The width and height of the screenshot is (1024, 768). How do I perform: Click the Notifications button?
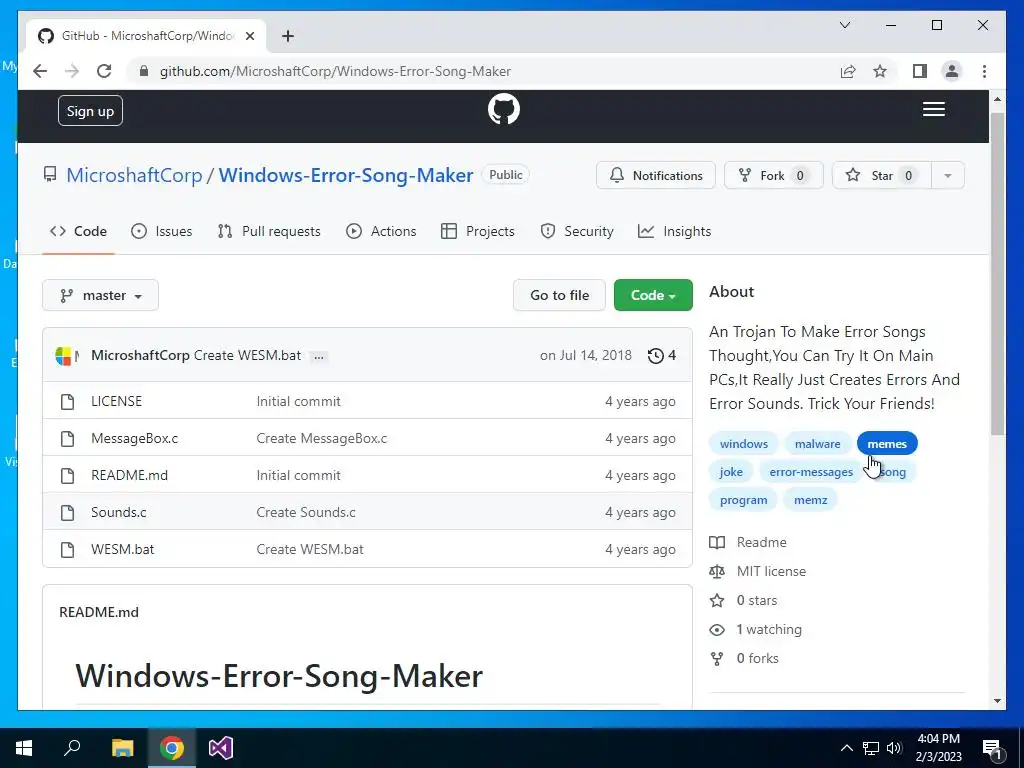pyautogui.click(x=656, y=175)
